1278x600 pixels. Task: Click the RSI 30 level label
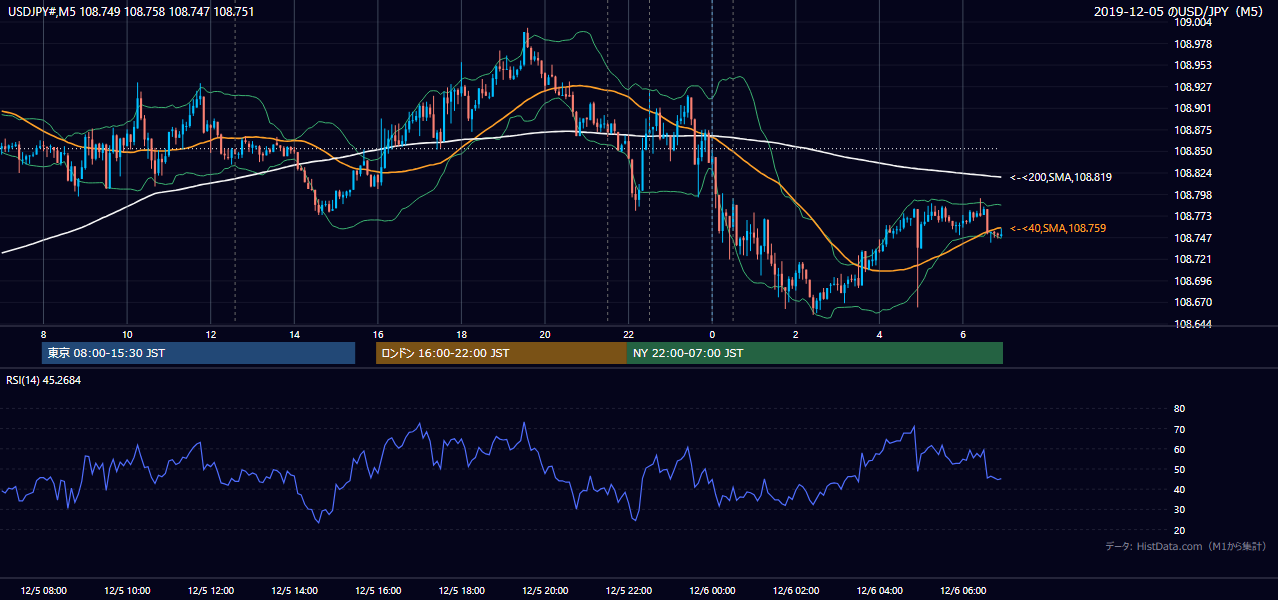tap(1179, 510)
